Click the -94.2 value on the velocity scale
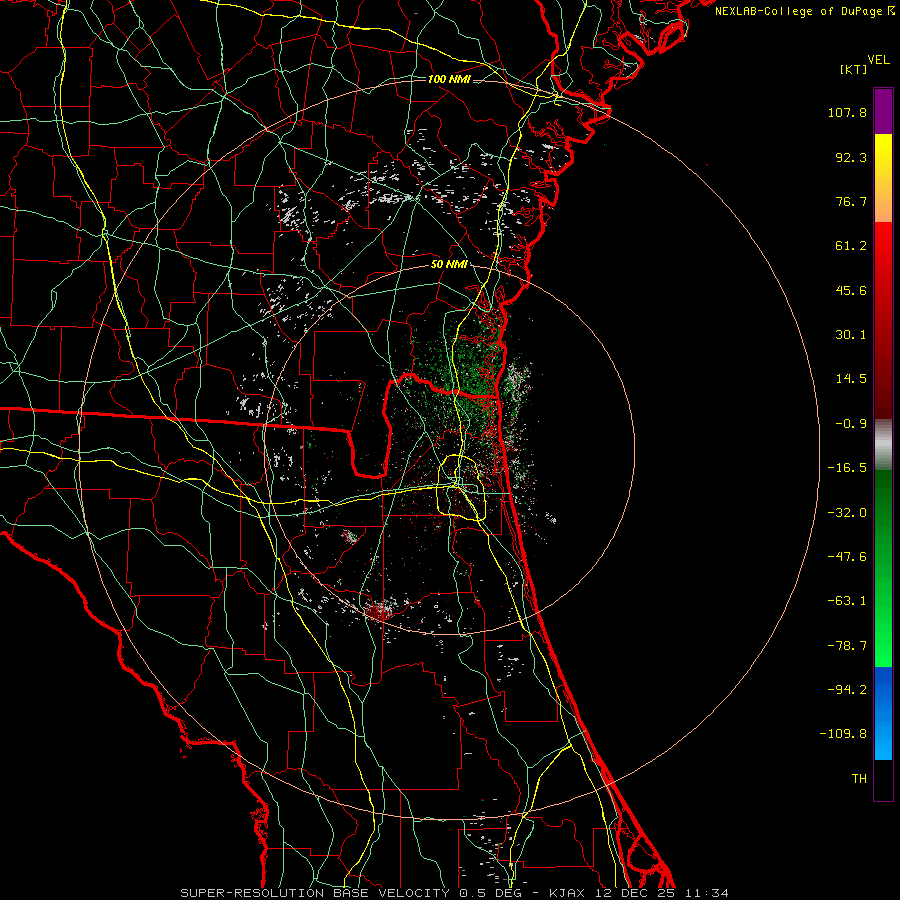The width and height of the screenshot is (900, 900). coord(847,690)
